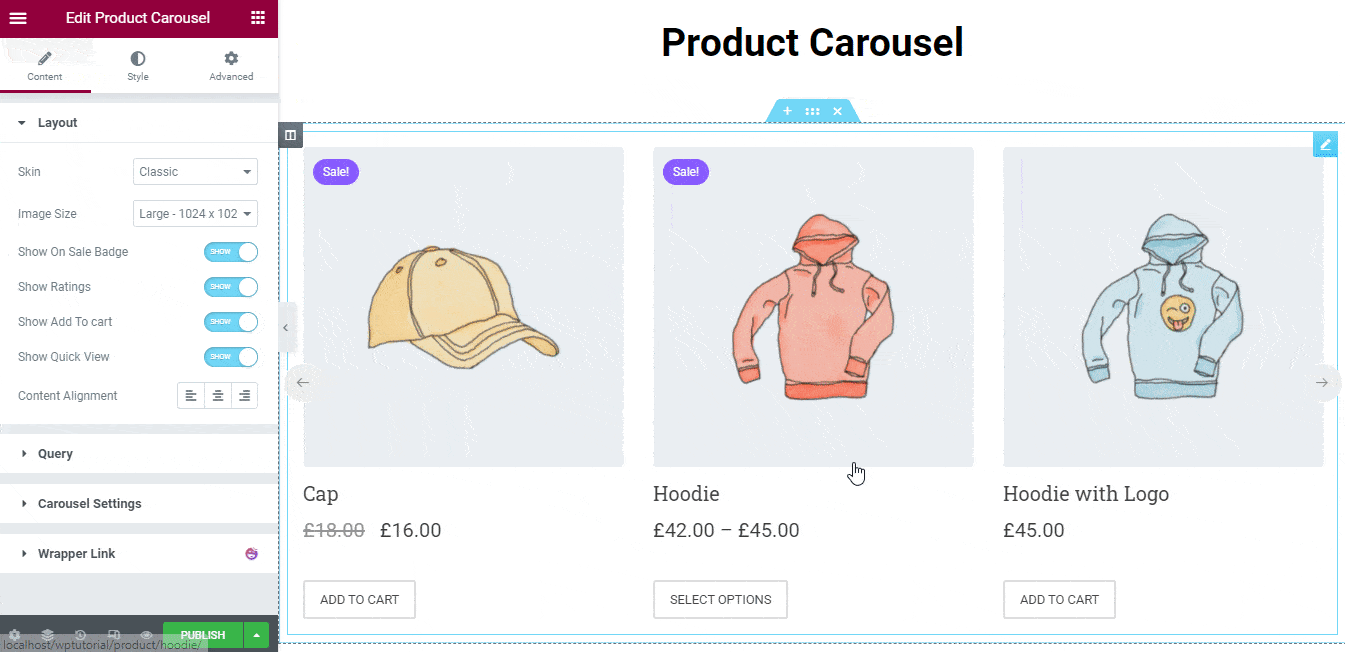Go to previous carousel slide arrow
The width and height of the screenshot is (1345, 652).
[x=302, y=382]
